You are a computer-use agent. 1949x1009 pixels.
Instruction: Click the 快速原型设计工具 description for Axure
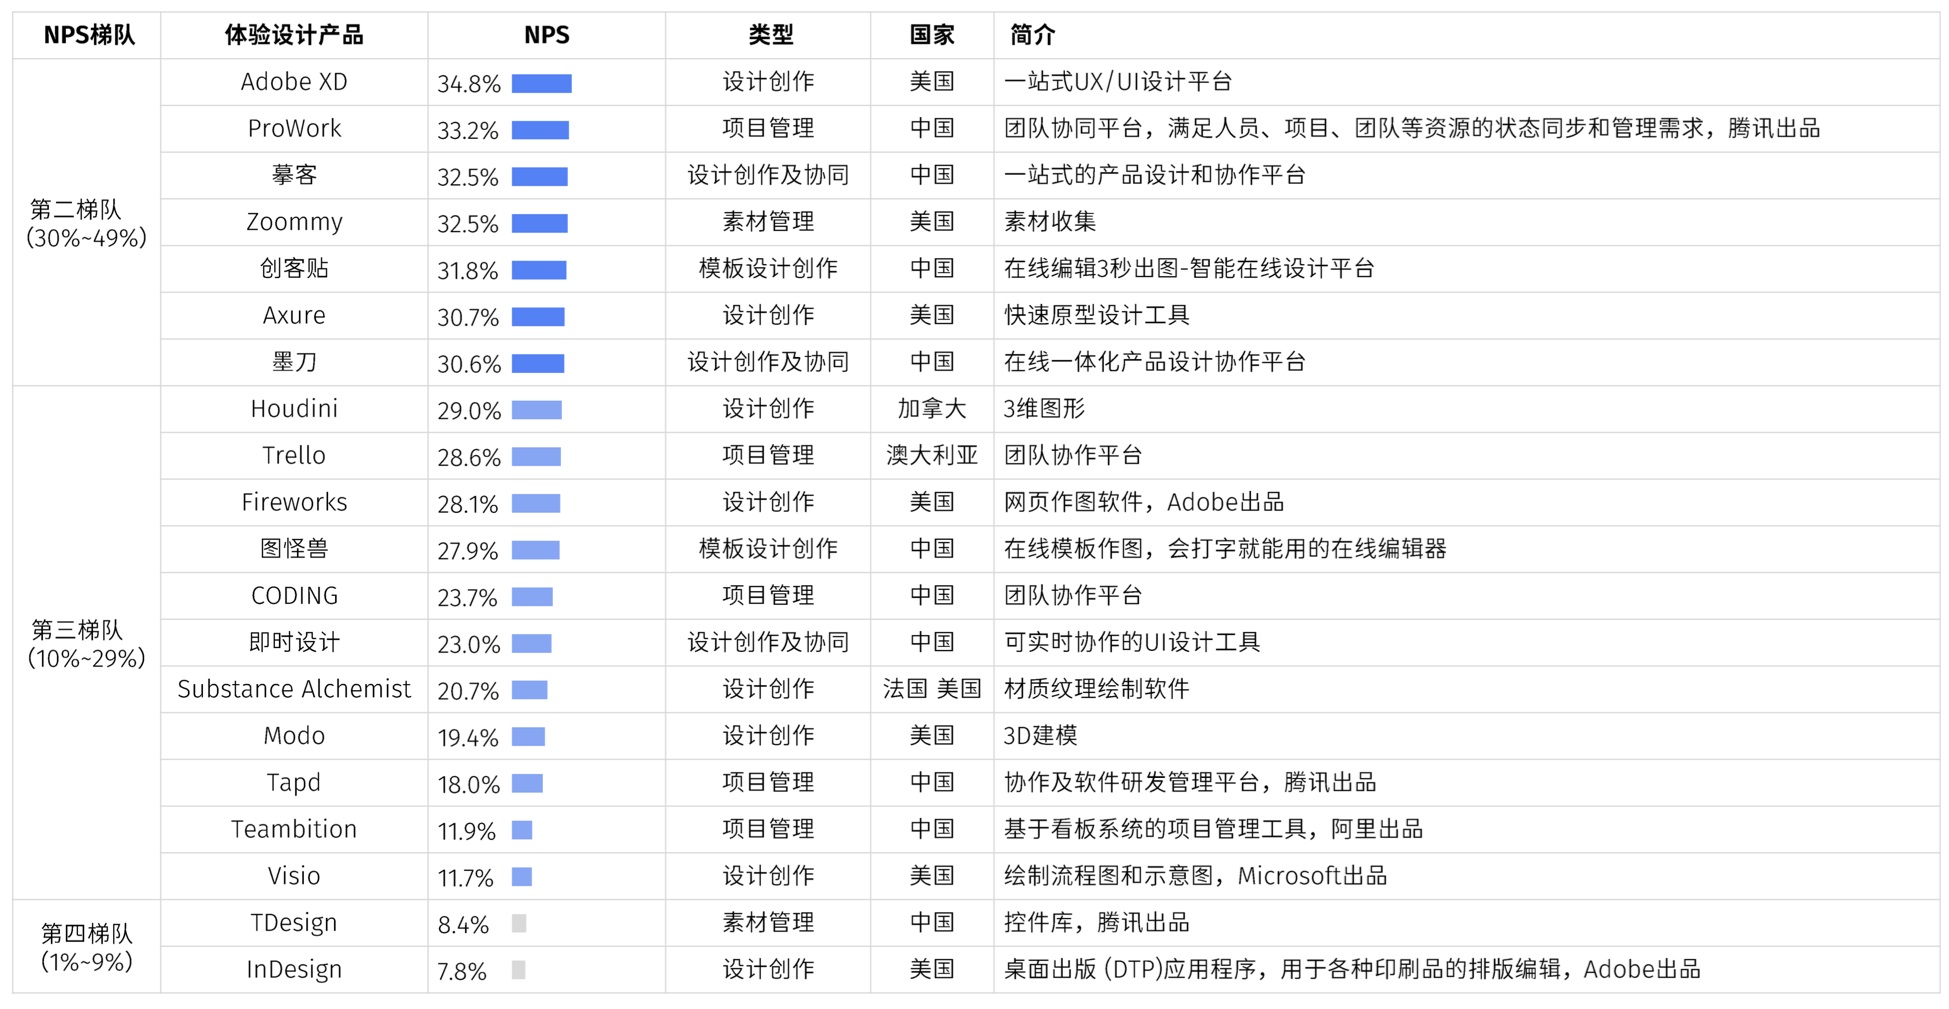[1096, 315]
